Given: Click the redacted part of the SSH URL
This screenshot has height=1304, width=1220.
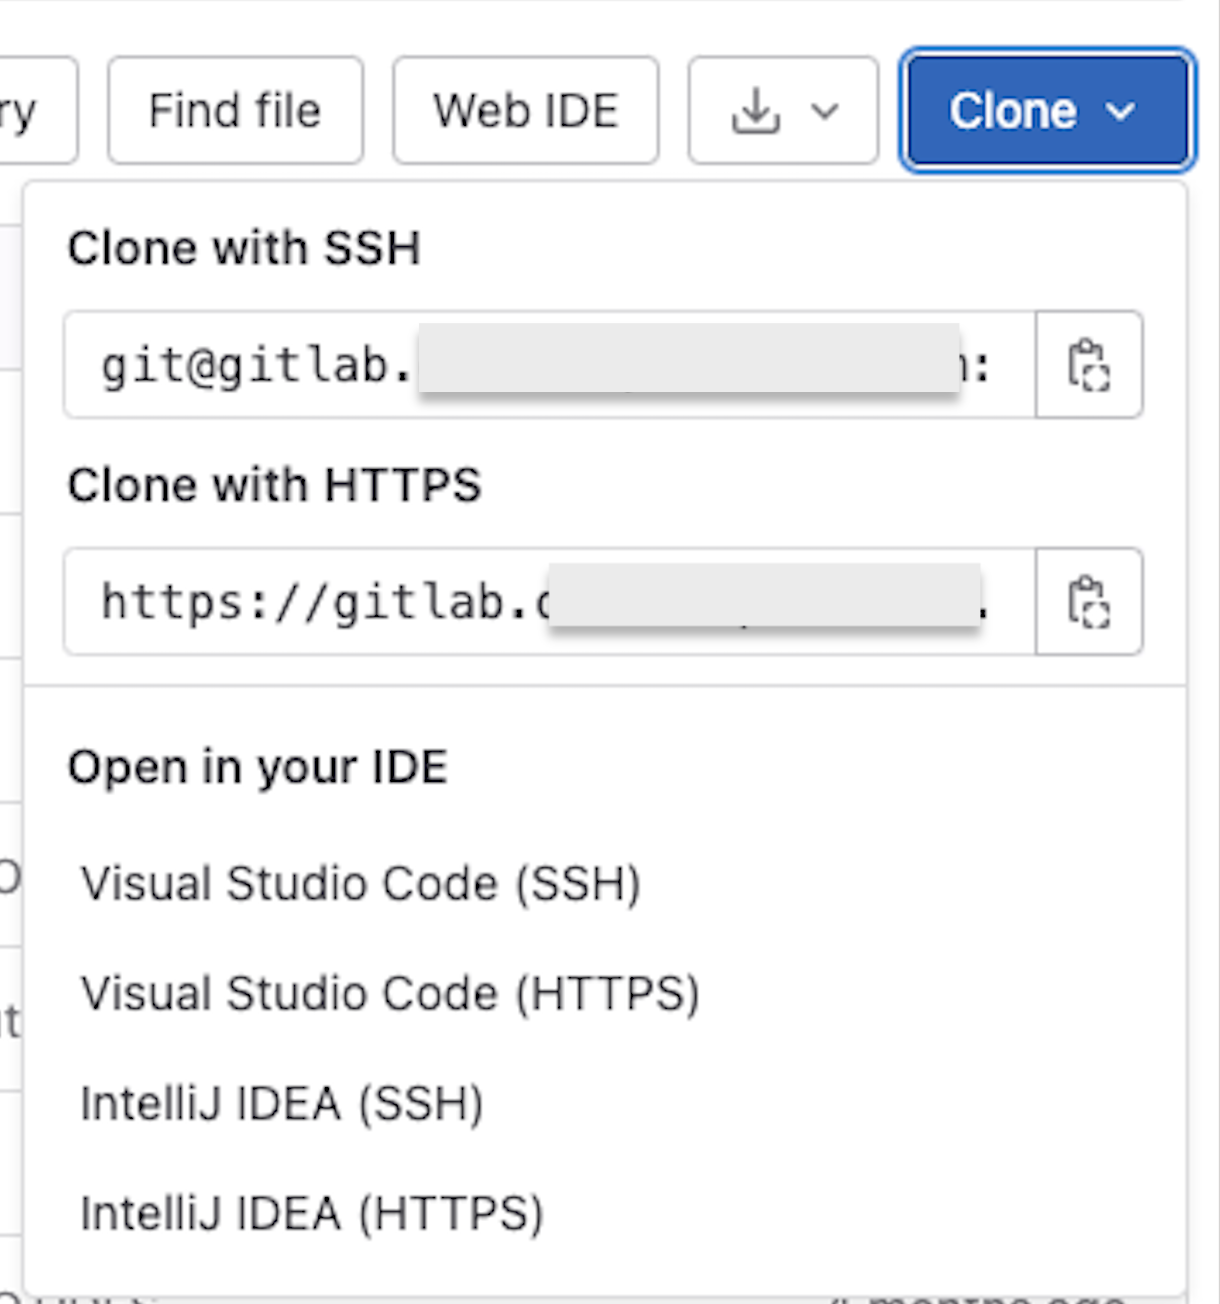Looking at the screenshot, I should click(688, 358).
